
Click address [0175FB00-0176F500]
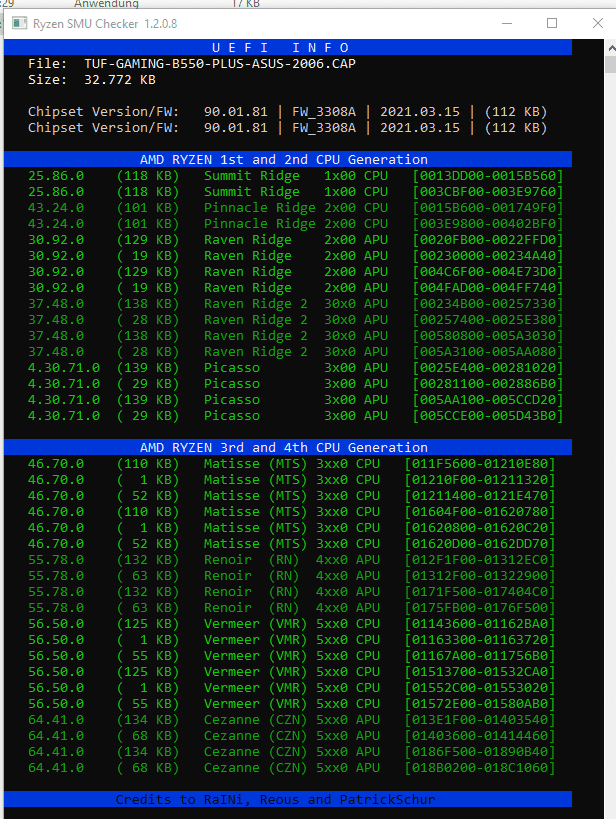(x=480, y=608)
